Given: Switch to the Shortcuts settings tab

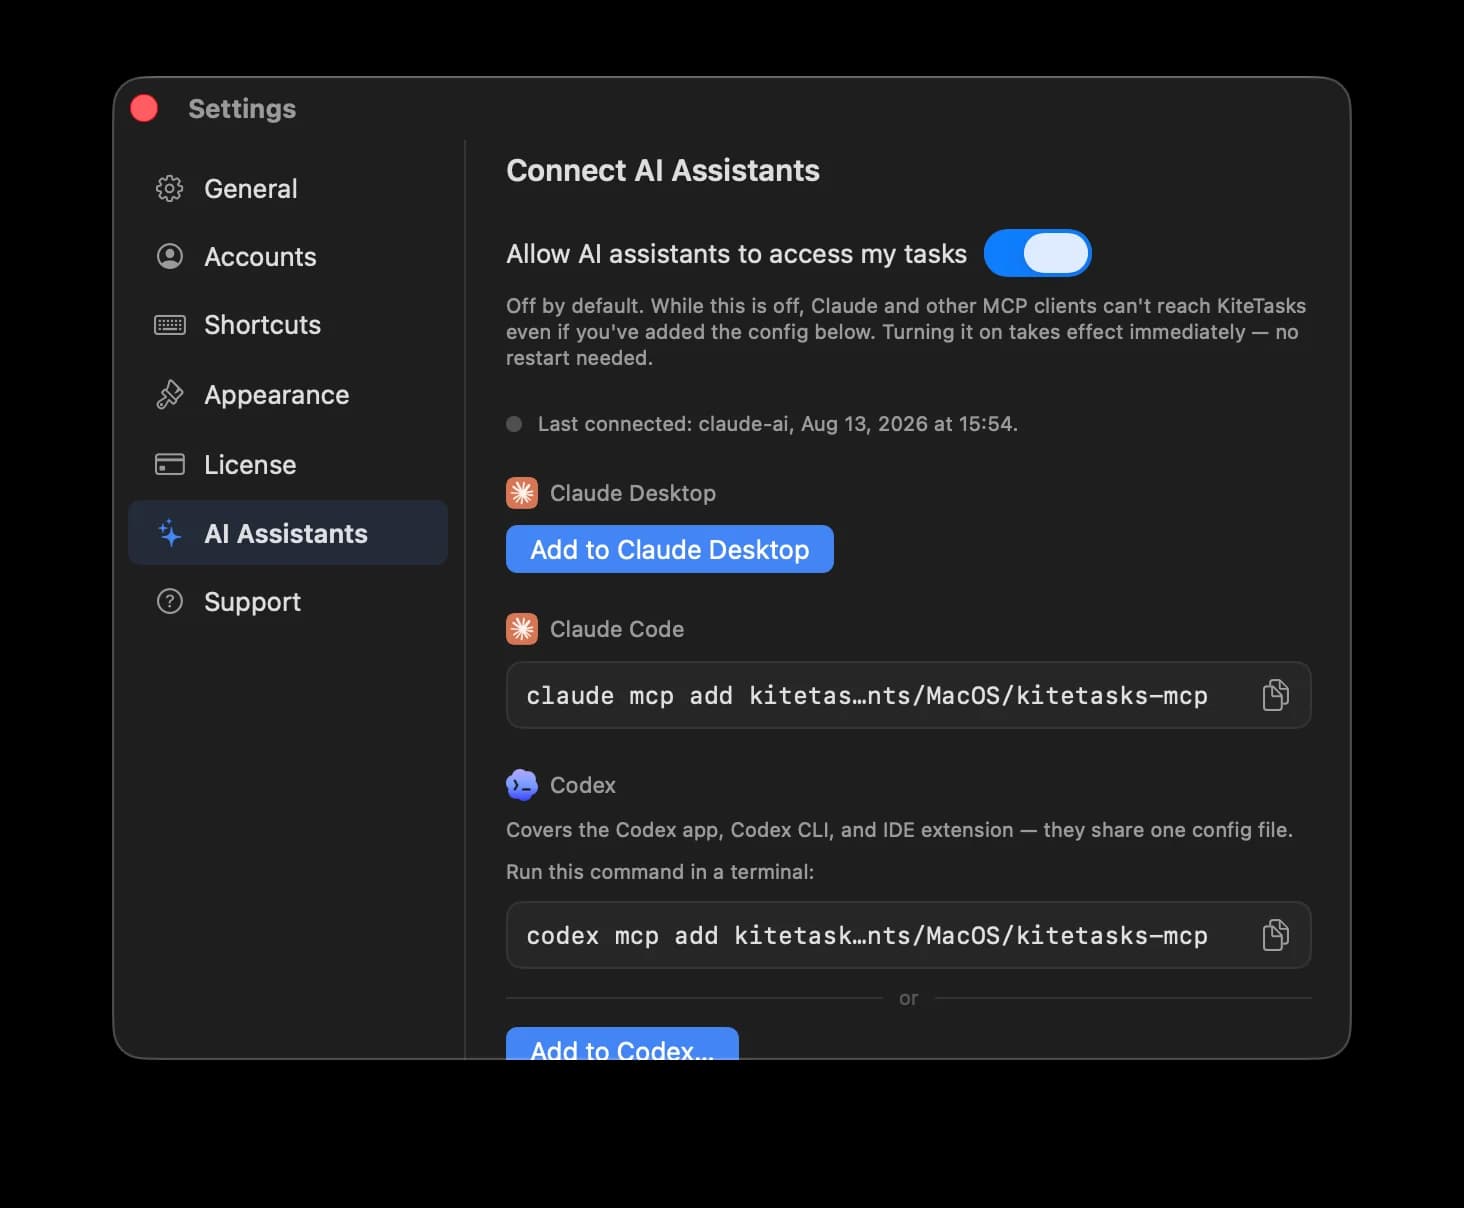Looking at the screenshot, I should tap(288, 325).
